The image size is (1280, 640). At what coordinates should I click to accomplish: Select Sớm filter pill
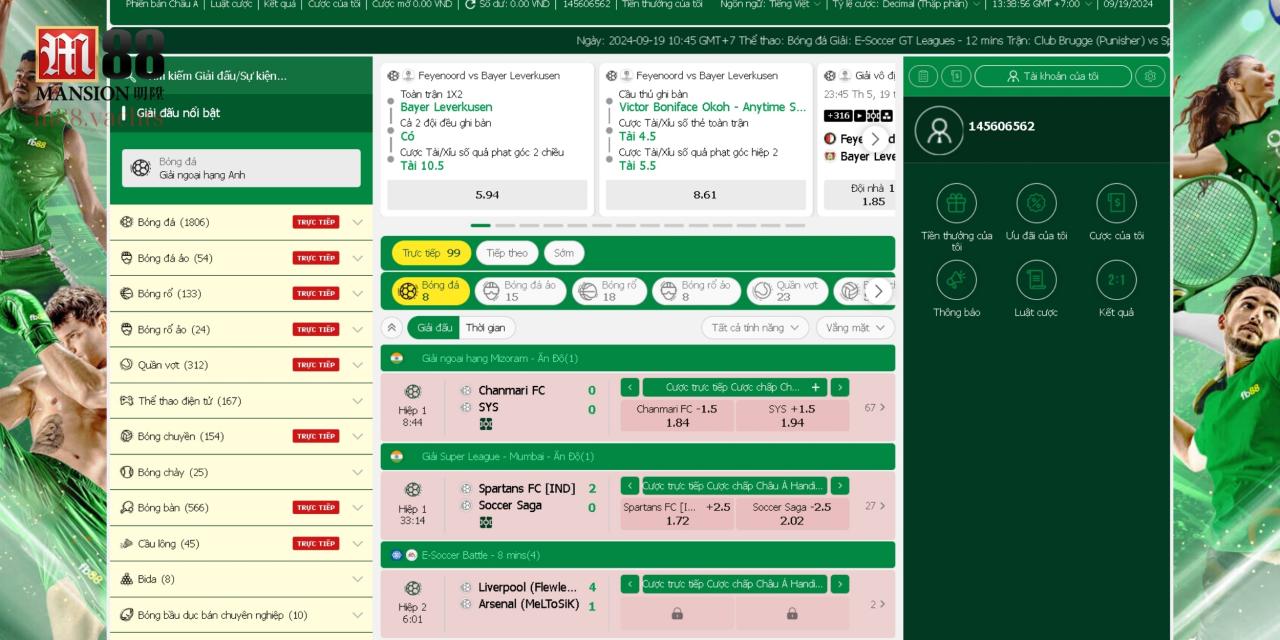tap(564, 253)
